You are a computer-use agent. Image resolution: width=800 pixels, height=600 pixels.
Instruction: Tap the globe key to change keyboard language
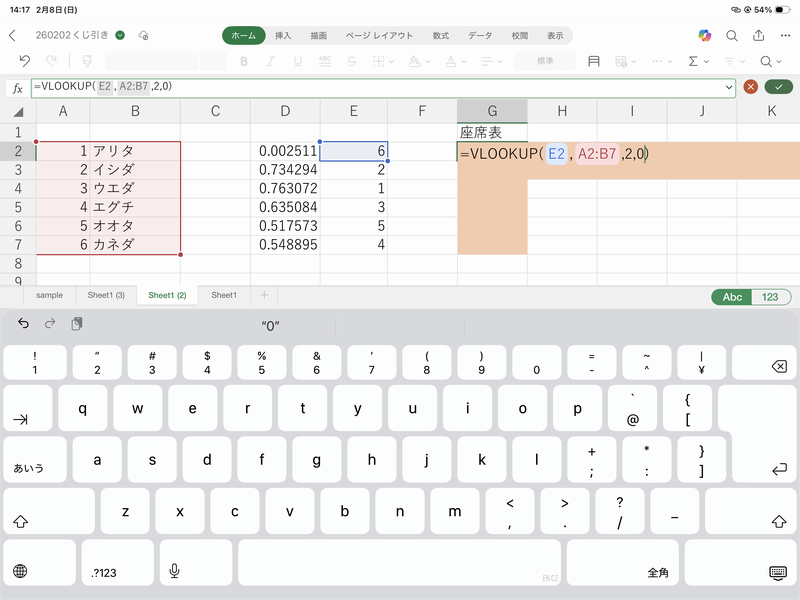click(20, 571)
